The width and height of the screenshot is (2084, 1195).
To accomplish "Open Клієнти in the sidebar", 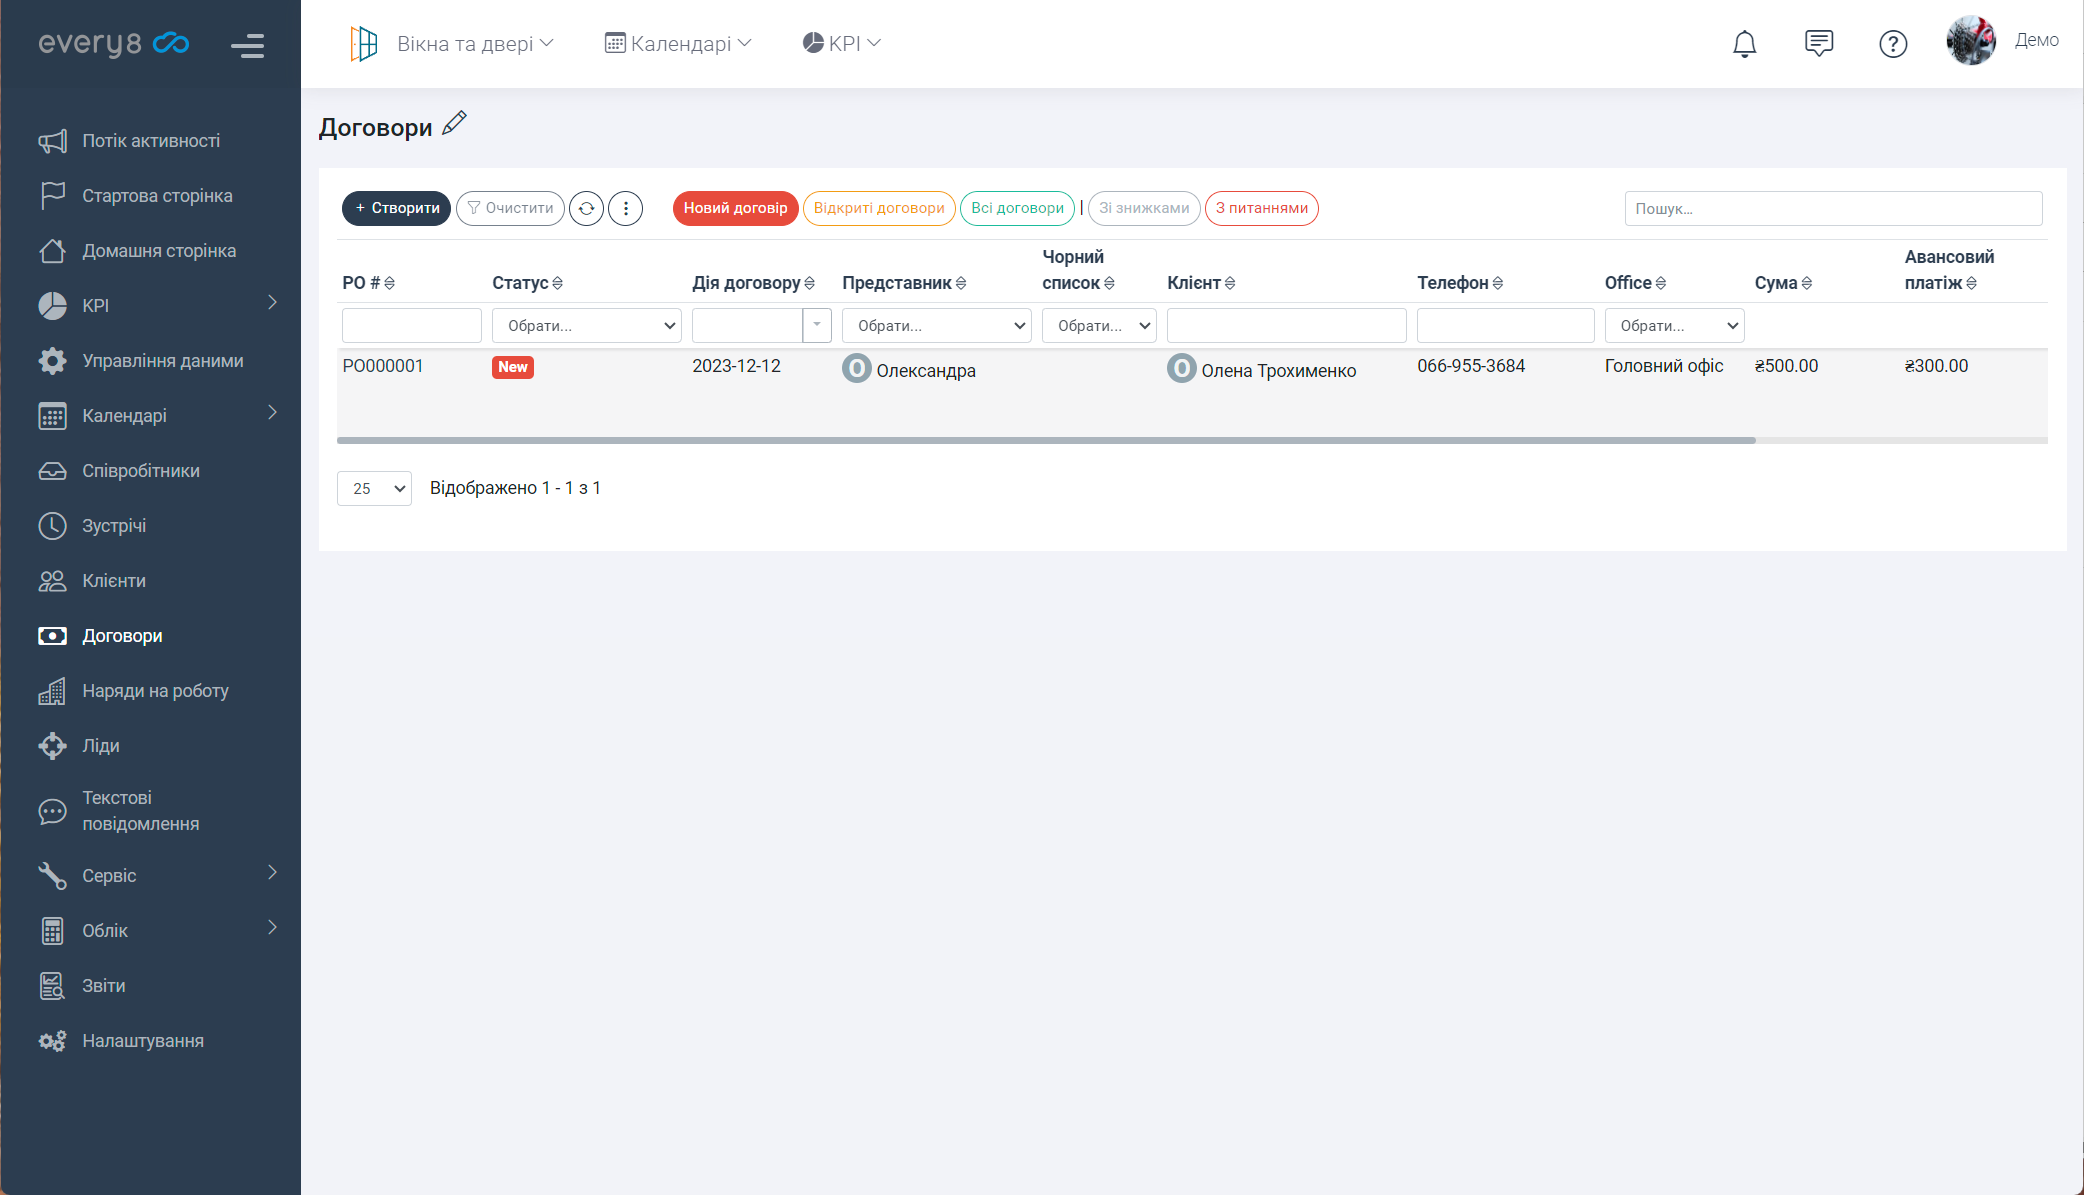I will [x=114, y=581].
